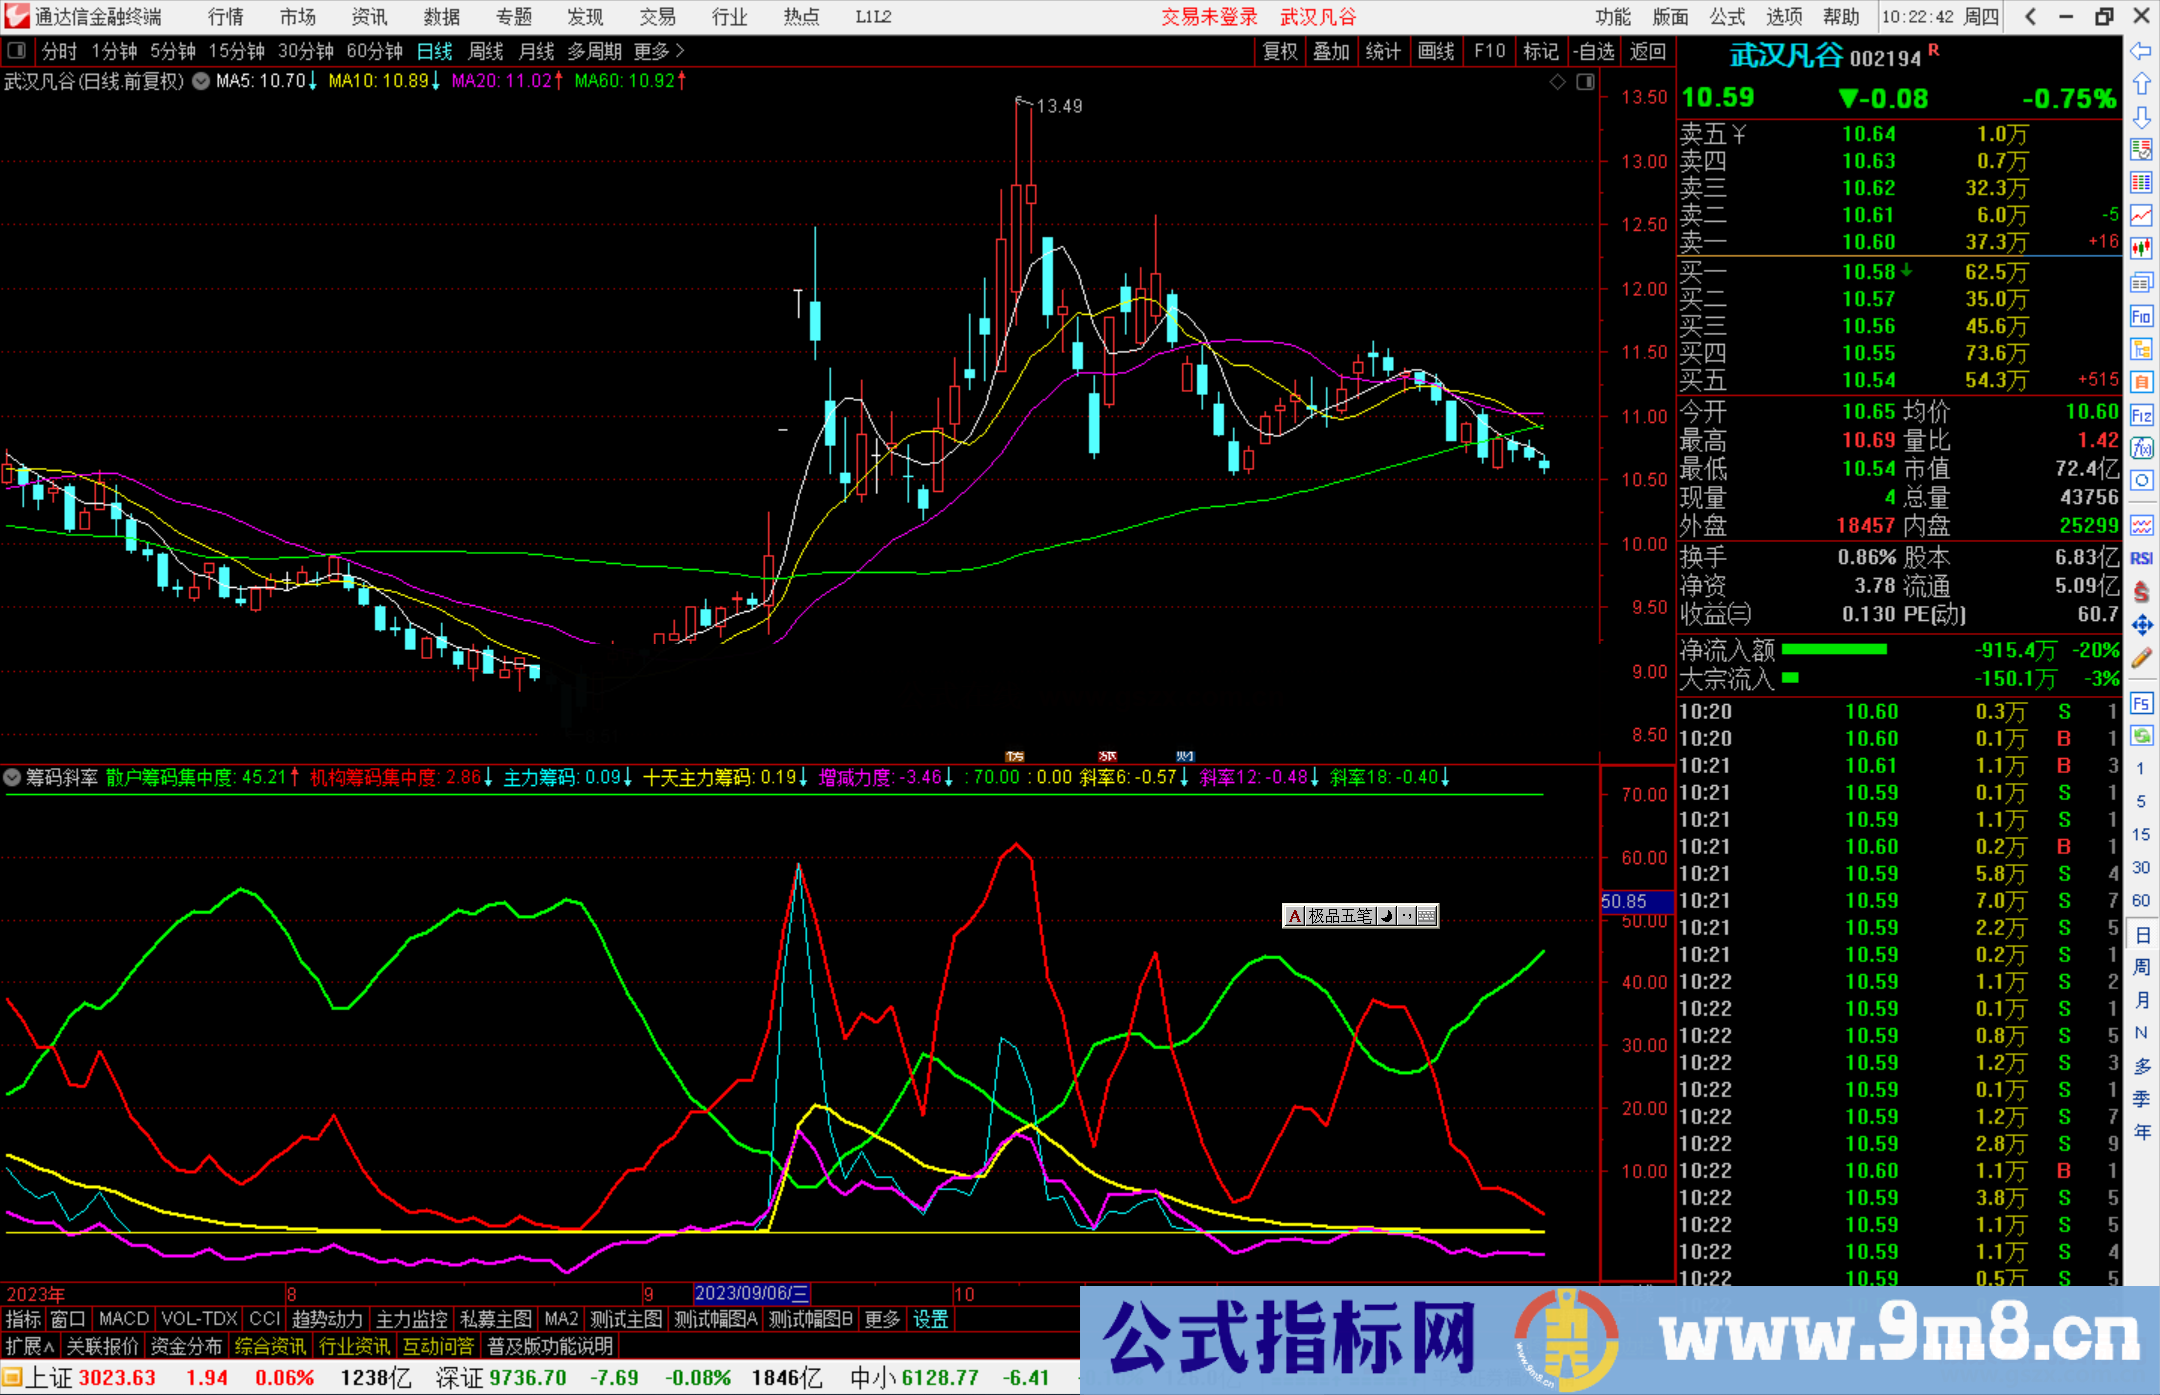Expand the 卖五 order book depth arrow

coord(1739,134)
